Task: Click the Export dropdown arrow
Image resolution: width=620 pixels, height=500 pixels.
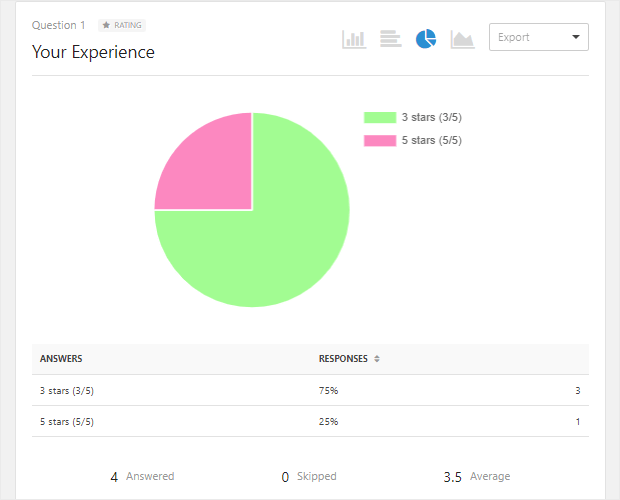Action: 576,37
